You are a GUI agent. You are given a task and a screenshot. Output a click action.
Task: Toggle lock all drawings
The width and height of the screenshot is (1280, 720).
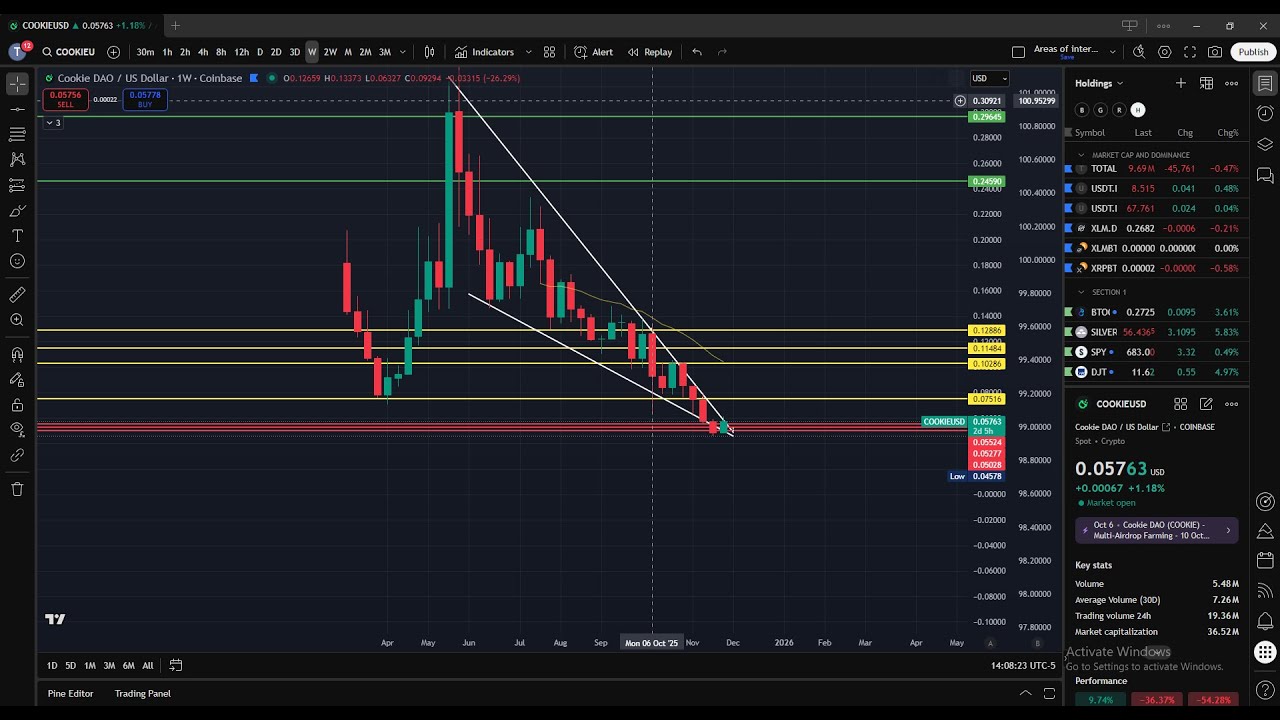point(17,405)
